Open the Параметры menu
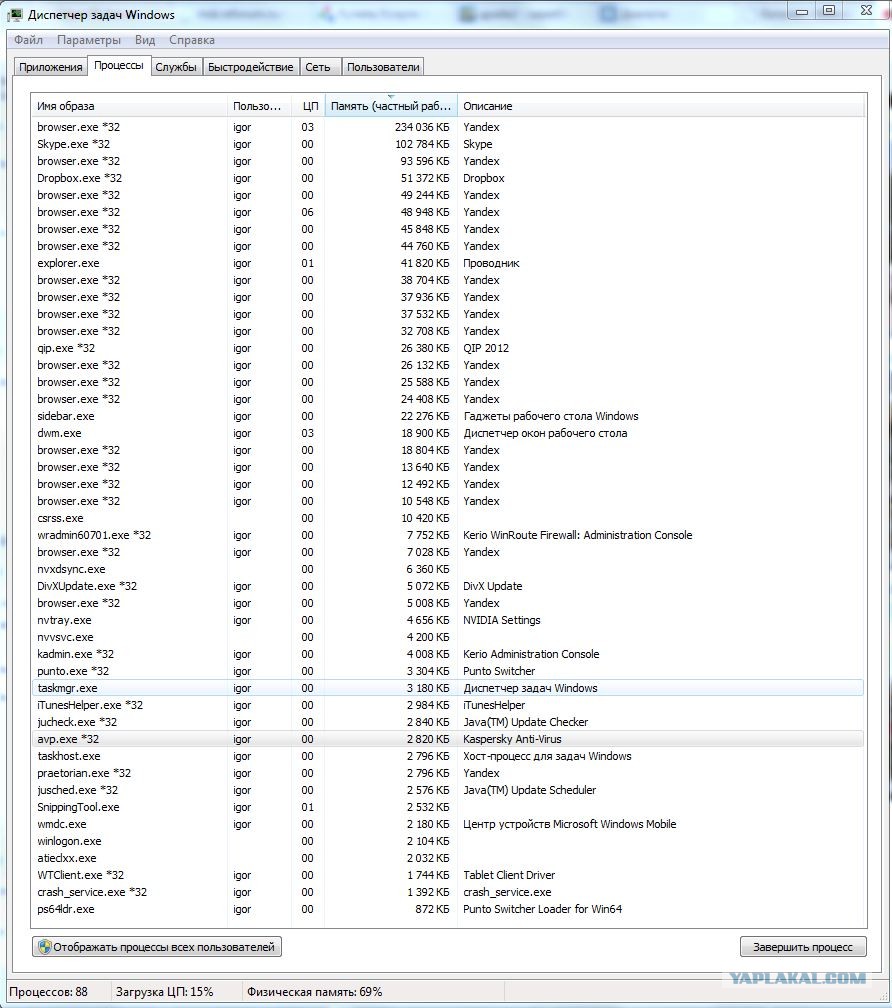 pos(89,40)
